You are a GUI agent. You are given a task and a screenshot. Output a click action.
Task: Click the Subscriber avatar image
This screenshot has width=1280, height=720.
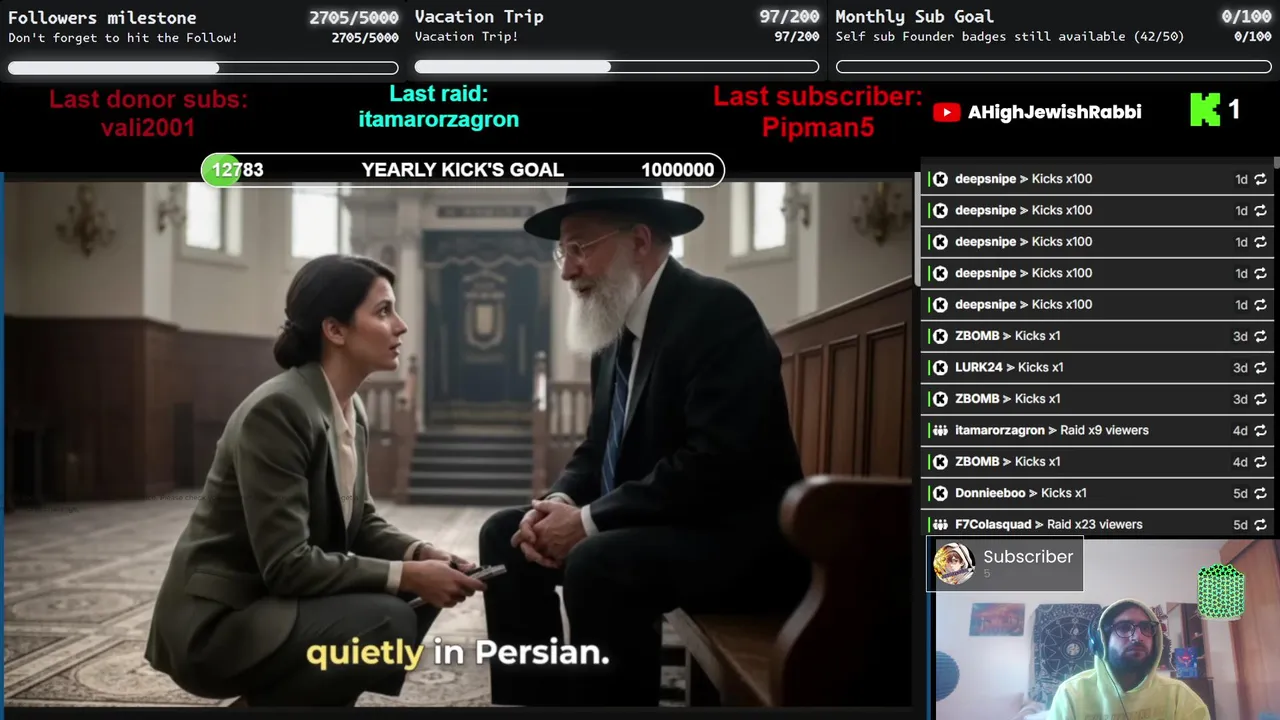[954, 564]
